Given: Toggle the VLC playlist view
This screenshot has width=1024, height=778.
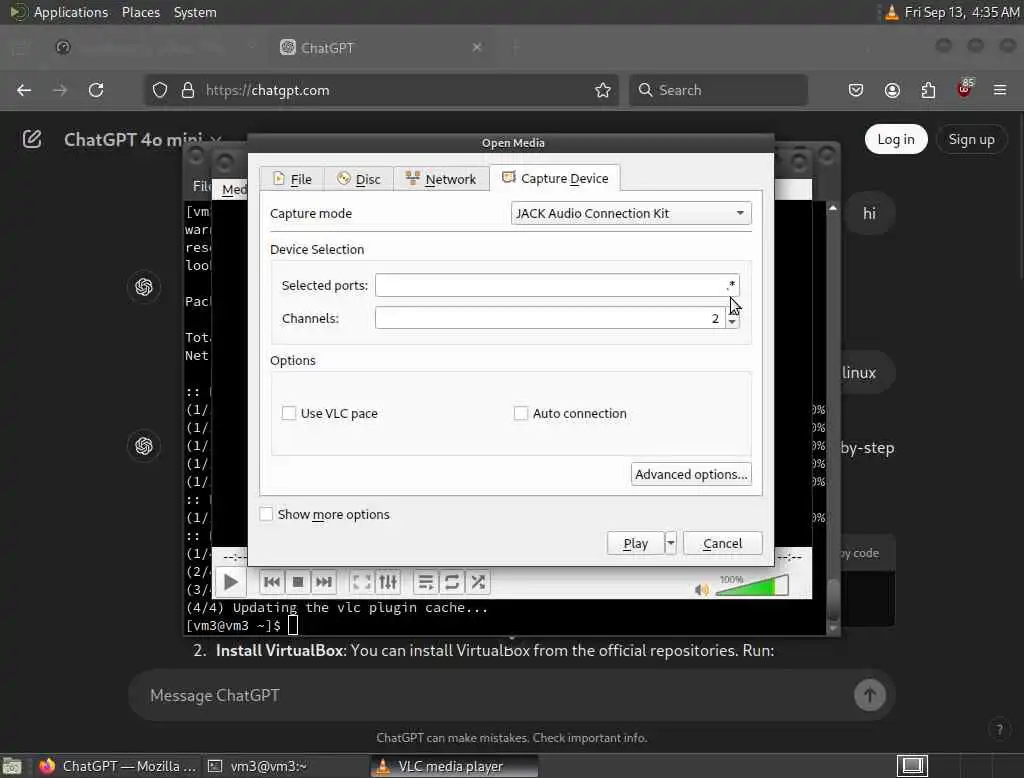Looking at the screenshot, I should click(x=426, y=582).
